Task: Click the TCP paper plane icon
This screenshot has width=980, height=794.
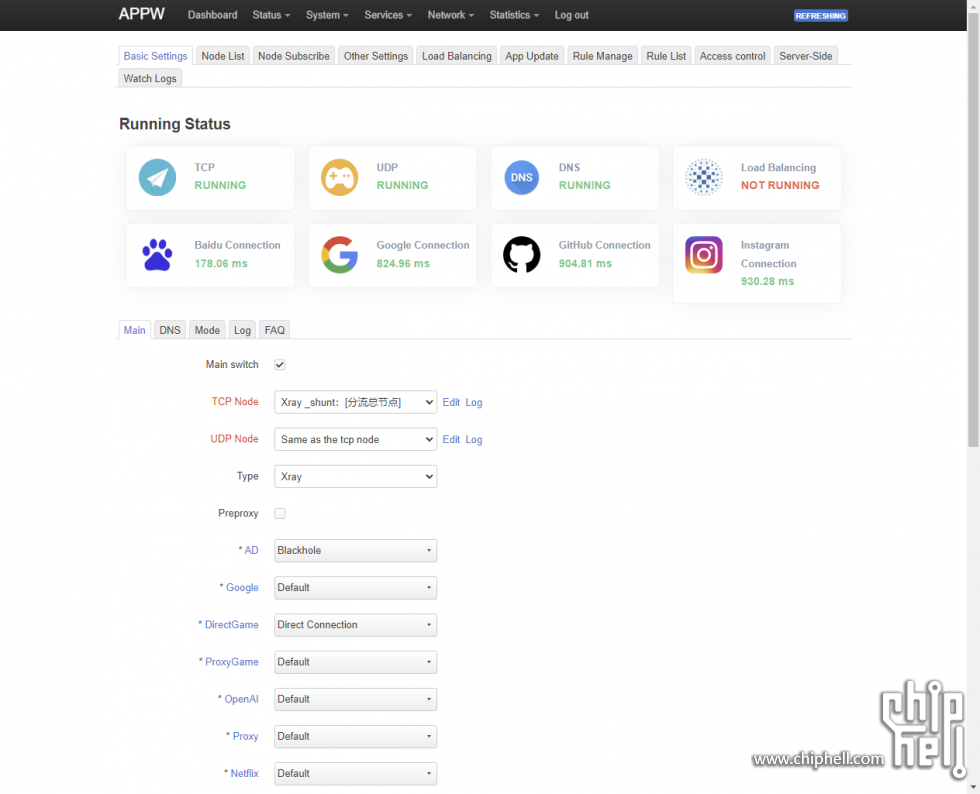Action: (157, 178)
